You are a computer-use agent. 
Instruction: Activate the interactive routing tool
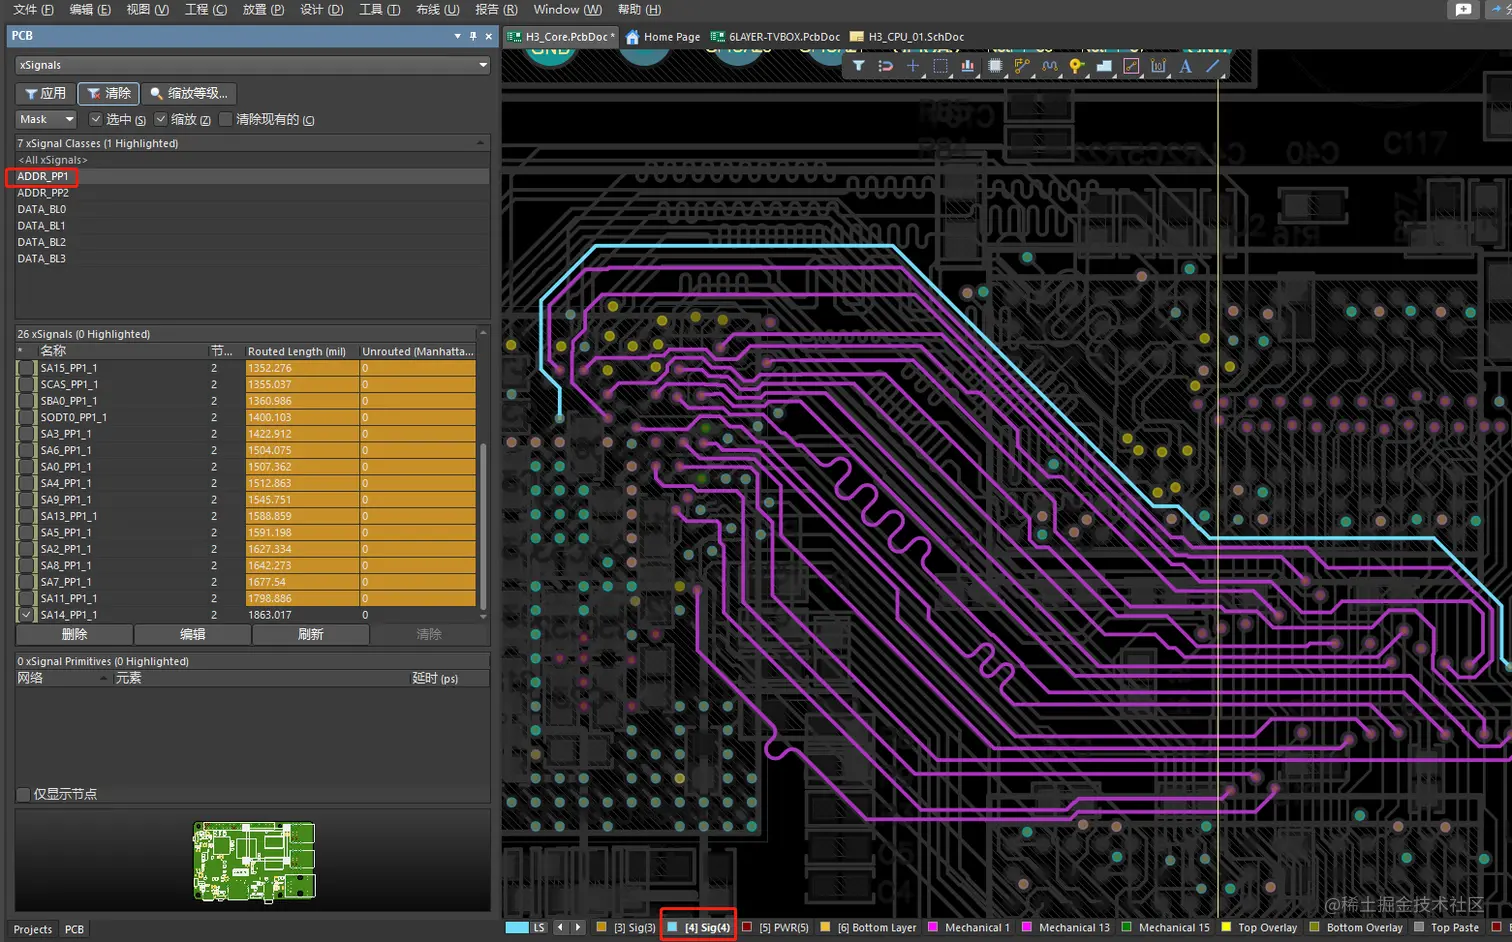pos(1022,66)
